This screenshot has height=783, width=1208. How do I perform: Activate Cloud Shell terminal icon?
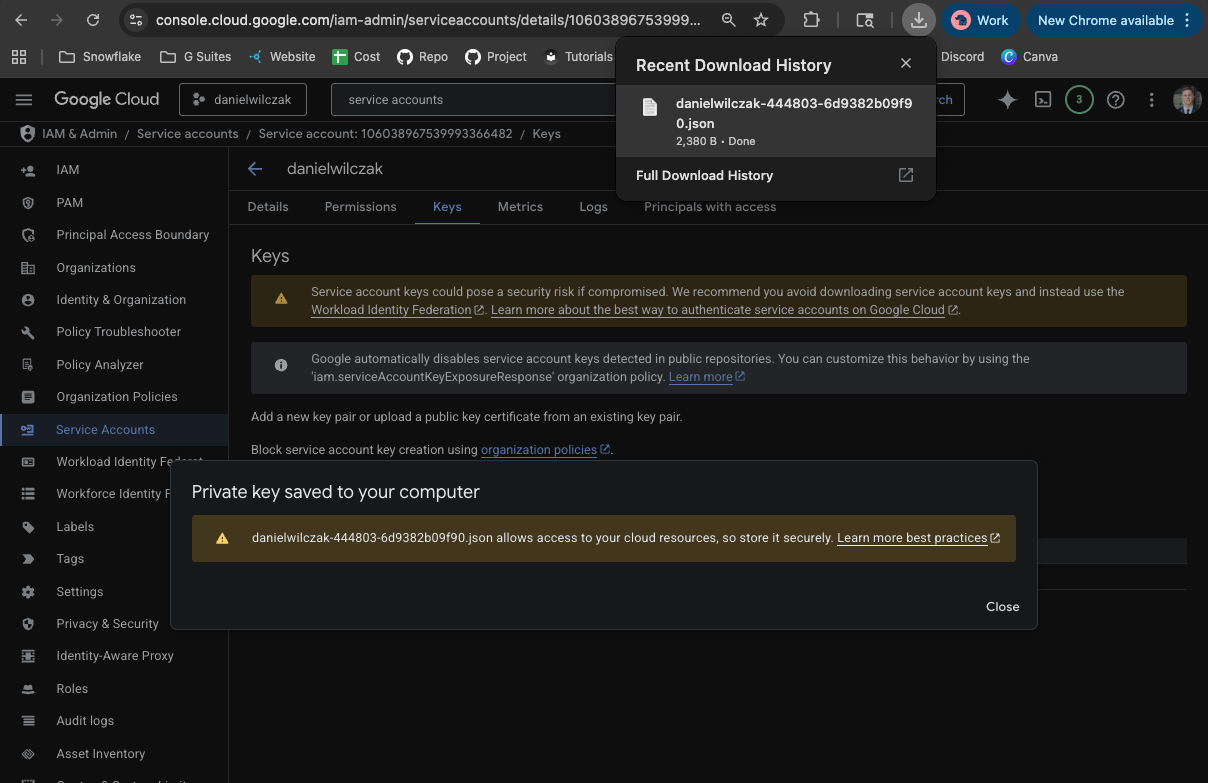pos(1043,100)
